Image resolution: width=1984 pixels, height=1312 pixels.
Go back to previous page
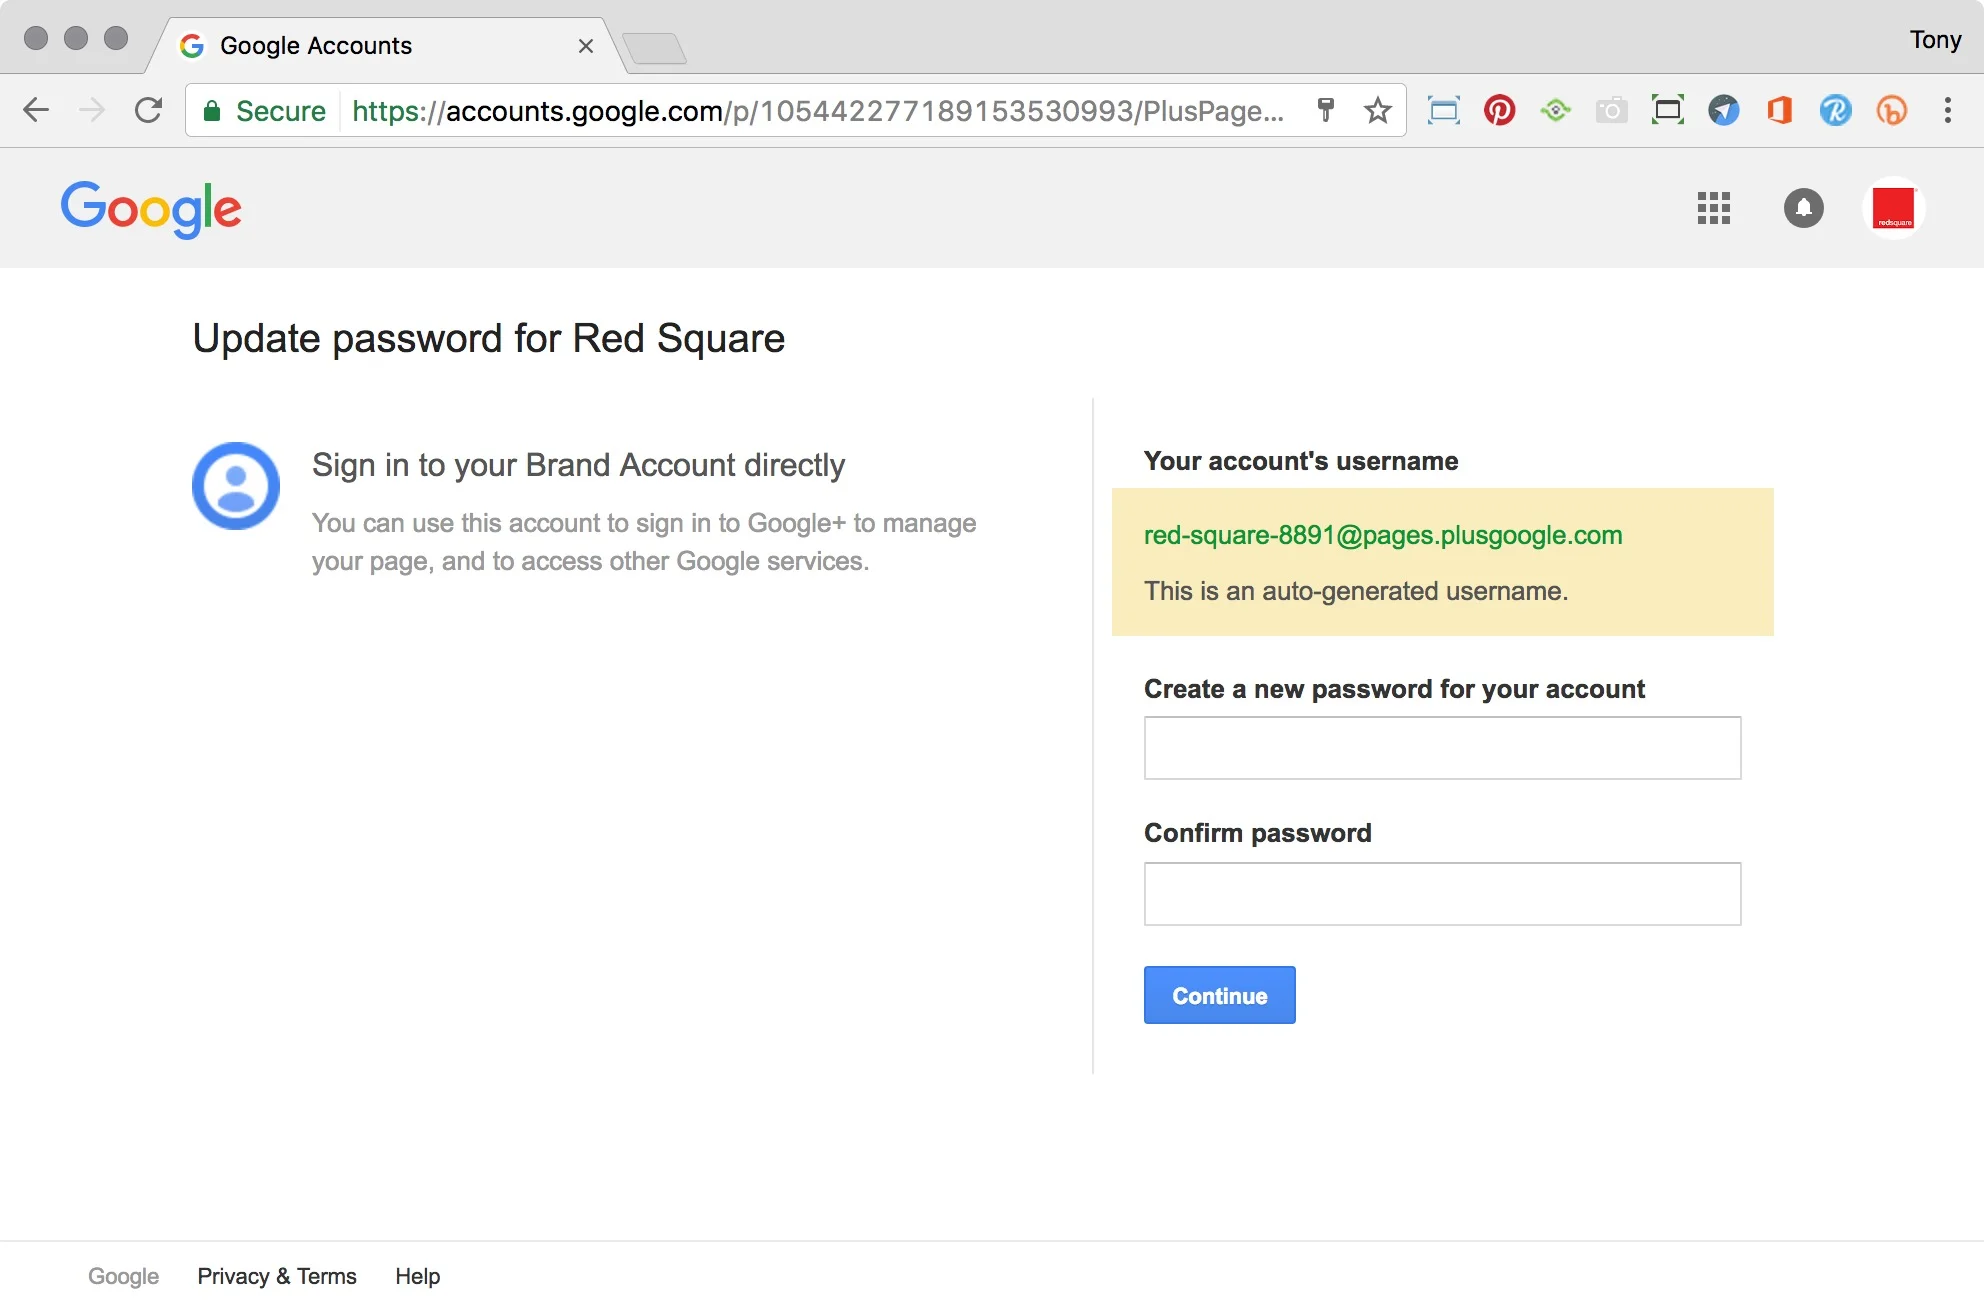click(x=36, y=110)
